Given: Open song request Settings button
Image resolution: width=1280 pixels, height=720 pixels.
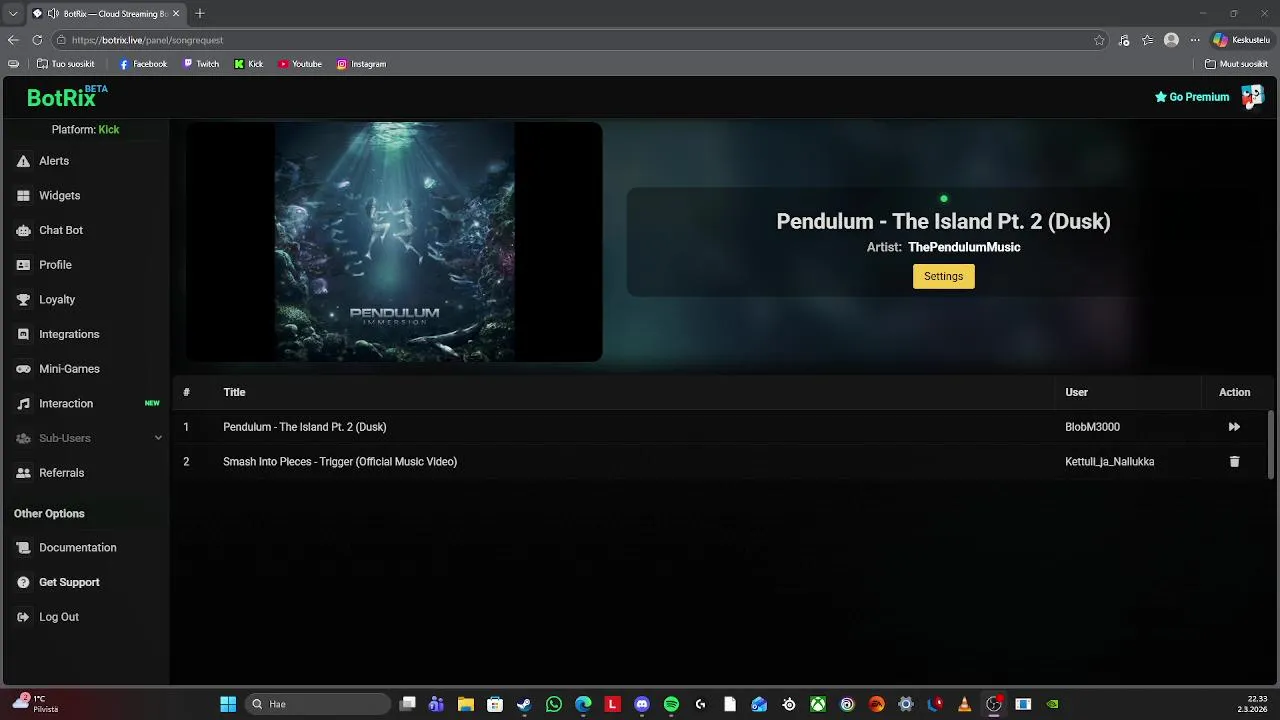Looking at the screenshot, I should pyautogui.click(x=943, y=276).
